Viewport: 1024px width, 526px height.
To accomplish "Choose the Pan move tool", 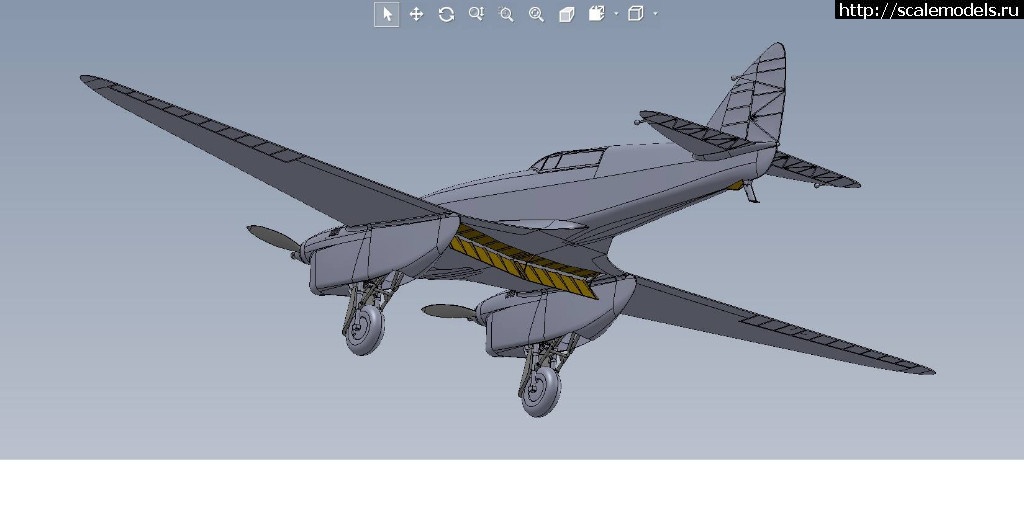I will (x=416, y=14).
